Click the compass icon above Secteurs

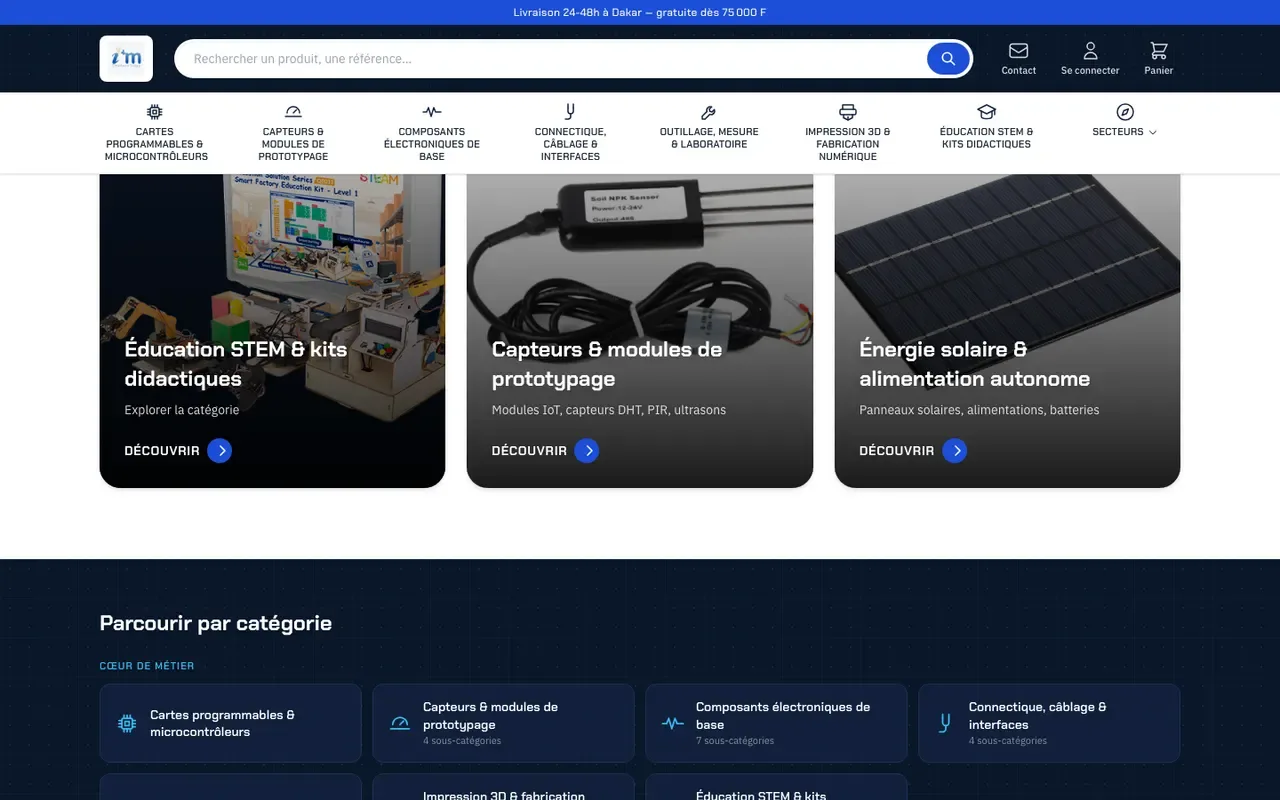point(1125,112)
